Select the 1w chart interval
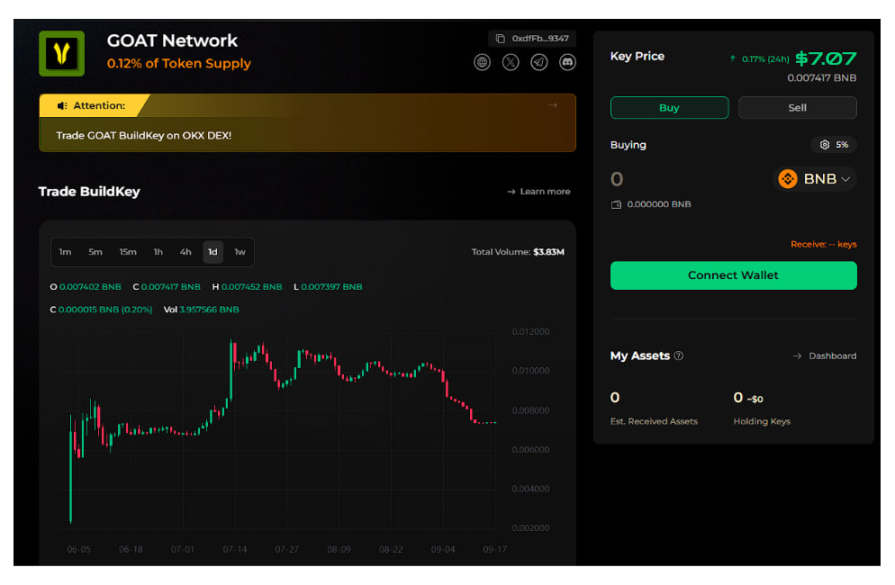 [x=240, y=252]
